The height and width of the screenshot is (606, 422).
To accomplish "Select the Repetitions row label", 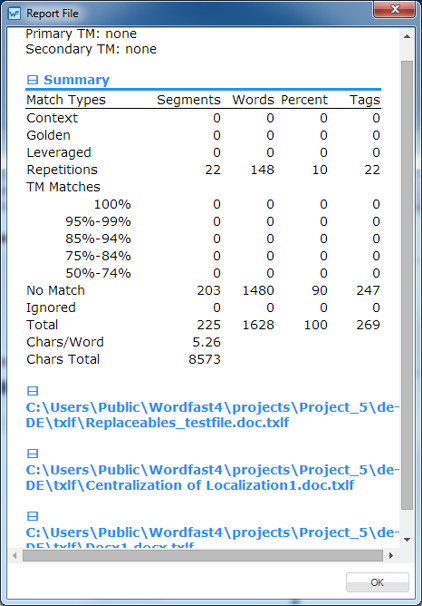I will (x=62, y=170).
